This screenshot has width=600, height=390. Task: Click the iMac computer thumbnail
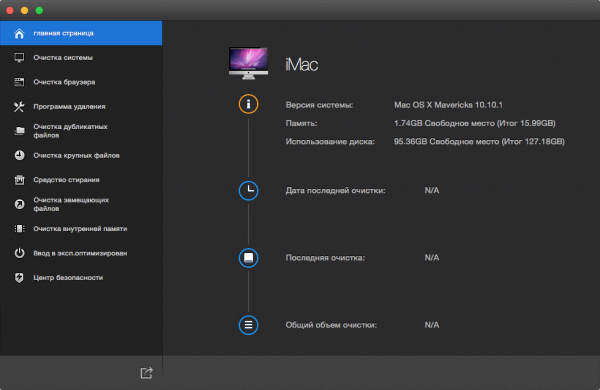pos(248,63)
